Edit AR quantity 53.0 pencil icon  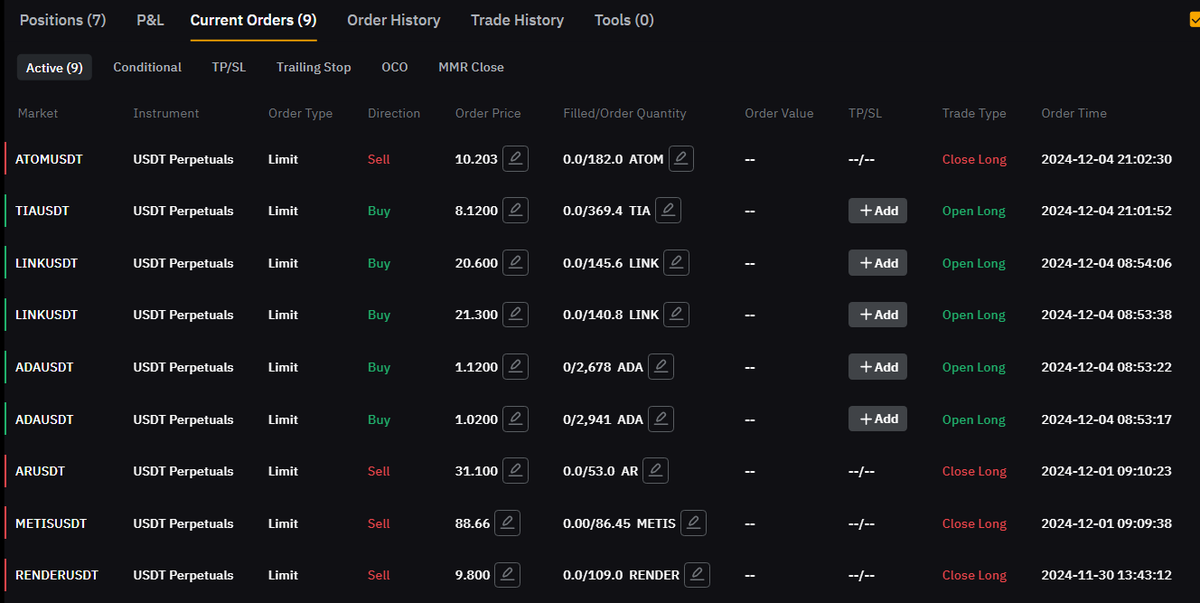[x=656, y=471]
